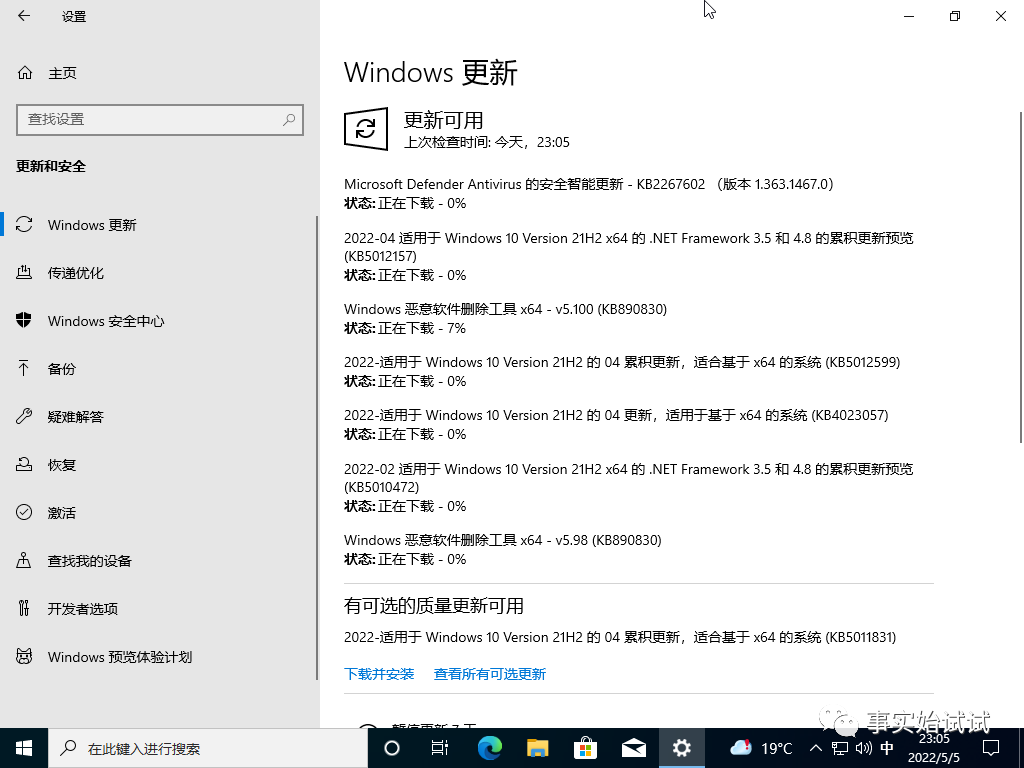Launch Microsoft Edge from the taskbar
Viewport: 1024px width, 768px height.
click(489, 748)
